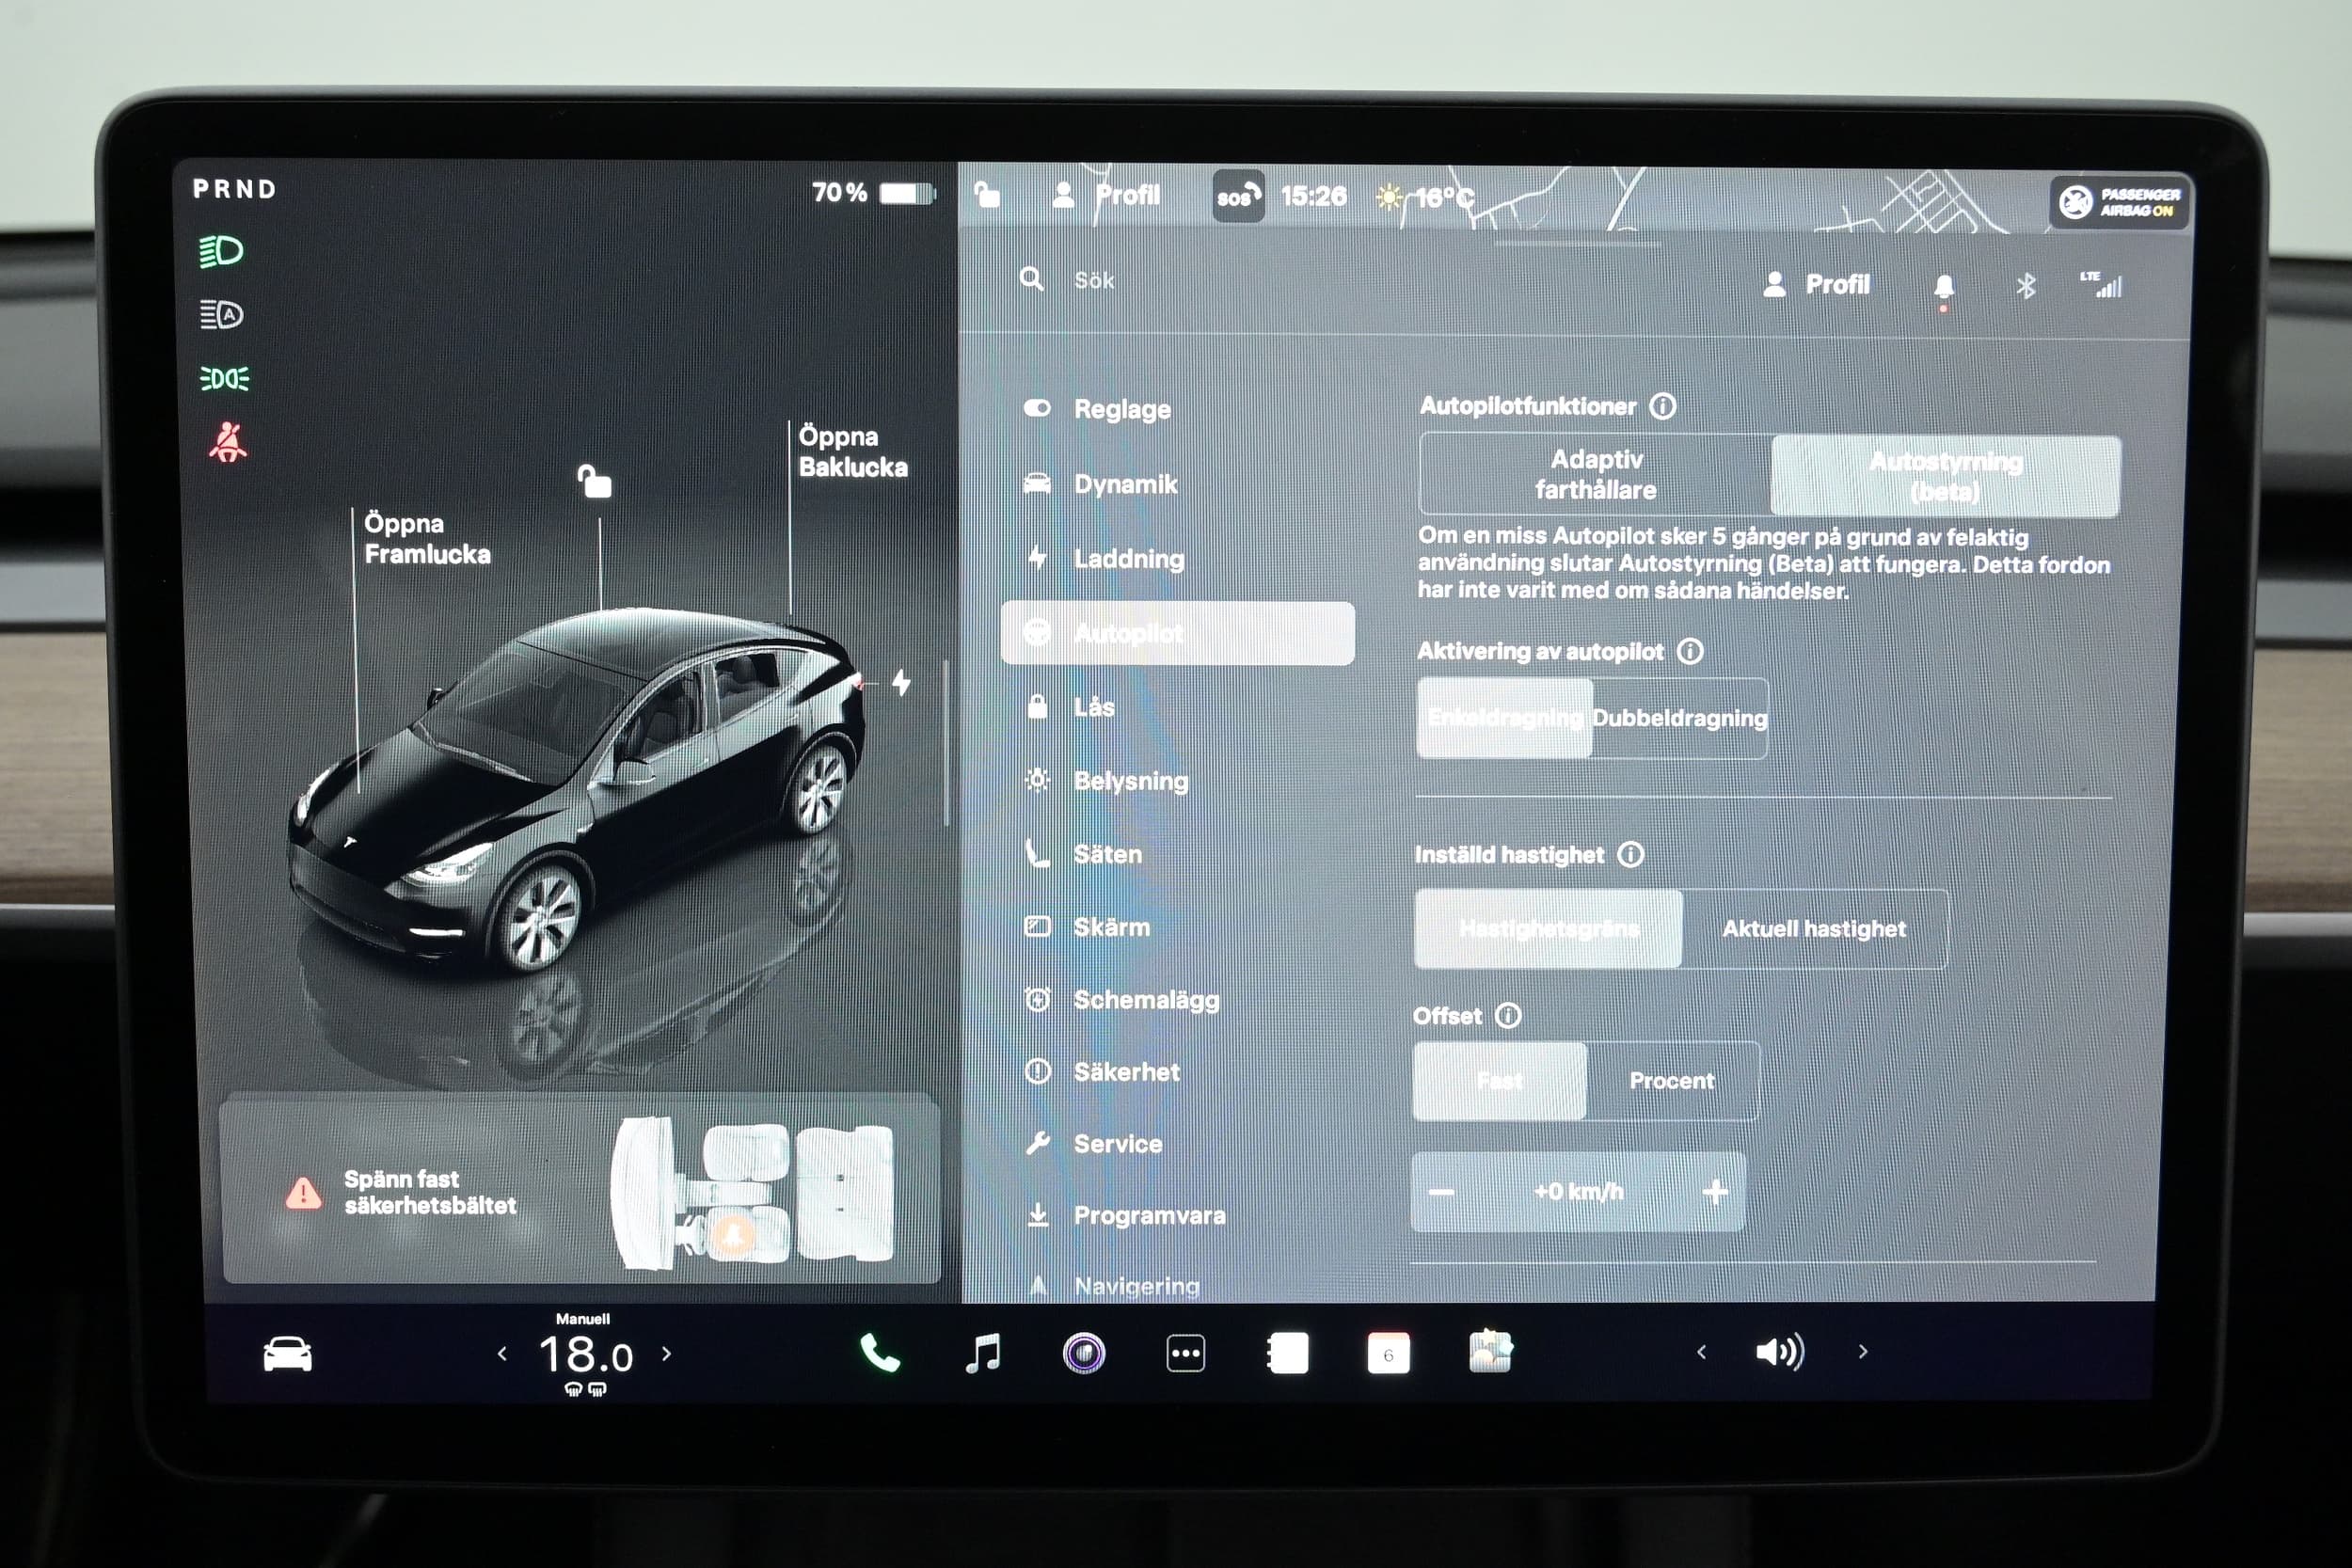Image resolution: width=2352 pixels, height=1568 pixels.
Task: Open the Säten settings menu
Action: 1178,854
